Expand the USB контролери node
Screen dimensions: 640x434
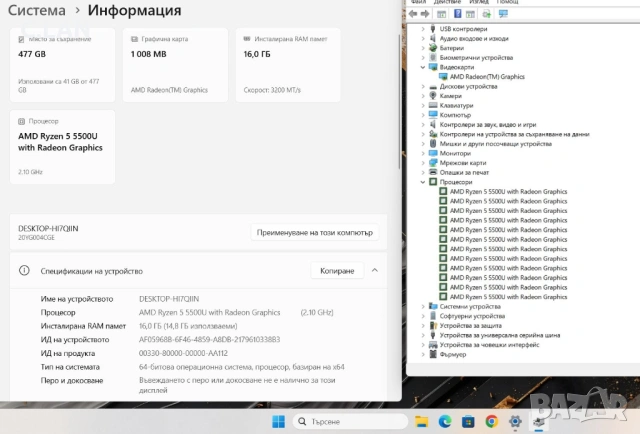point(424,29)
